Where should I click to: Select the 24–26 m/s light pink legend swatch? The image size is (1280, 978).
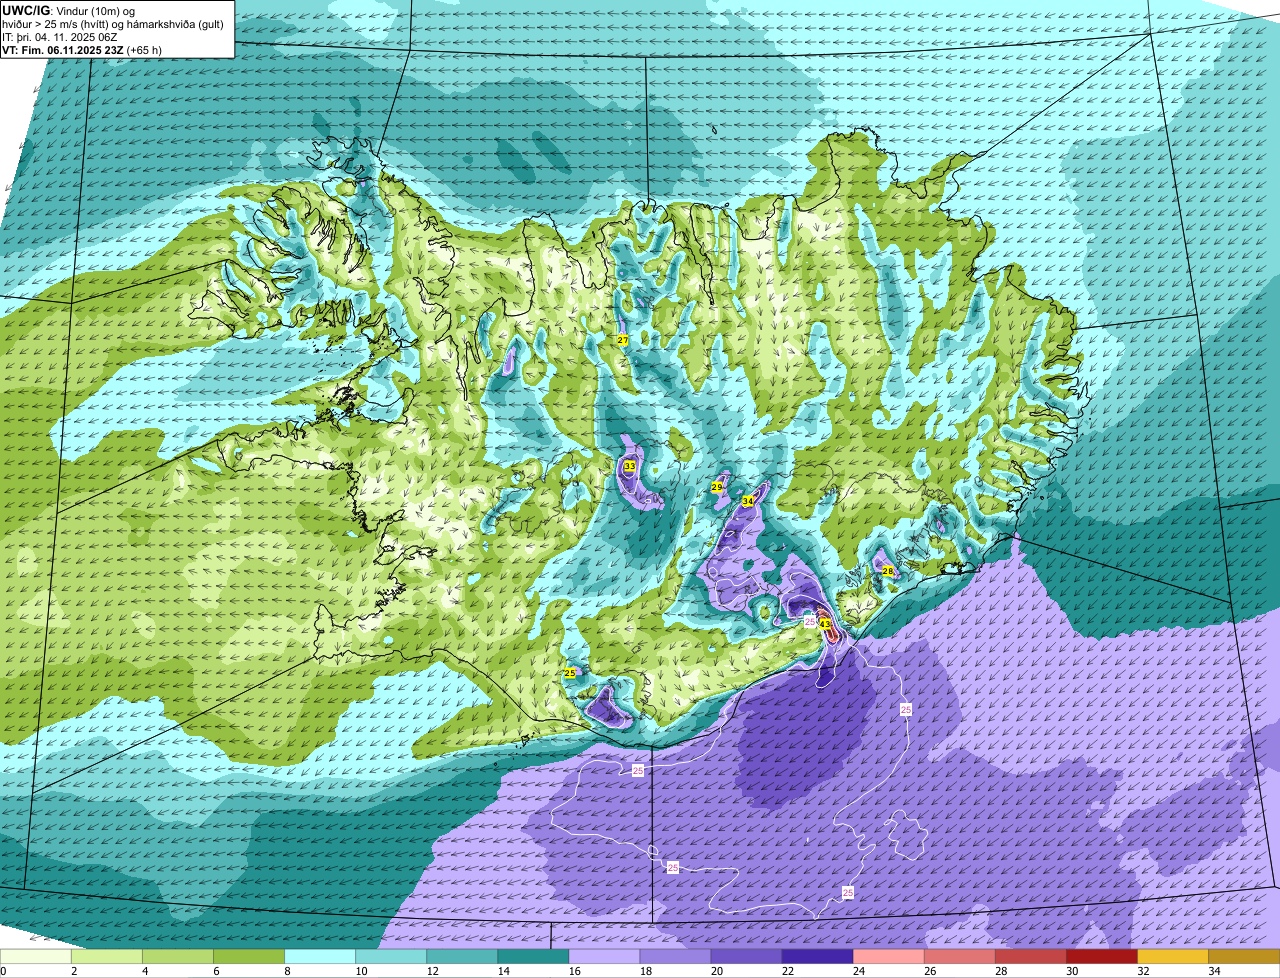[x=888, y=957]
